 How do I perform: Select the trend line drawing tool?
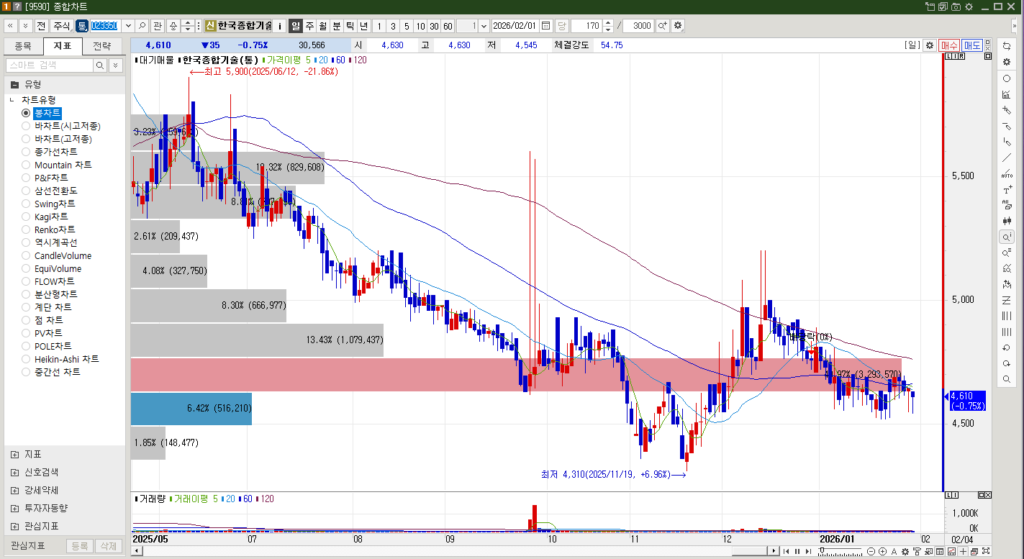pyautogui.click(x=1006, y=158)
